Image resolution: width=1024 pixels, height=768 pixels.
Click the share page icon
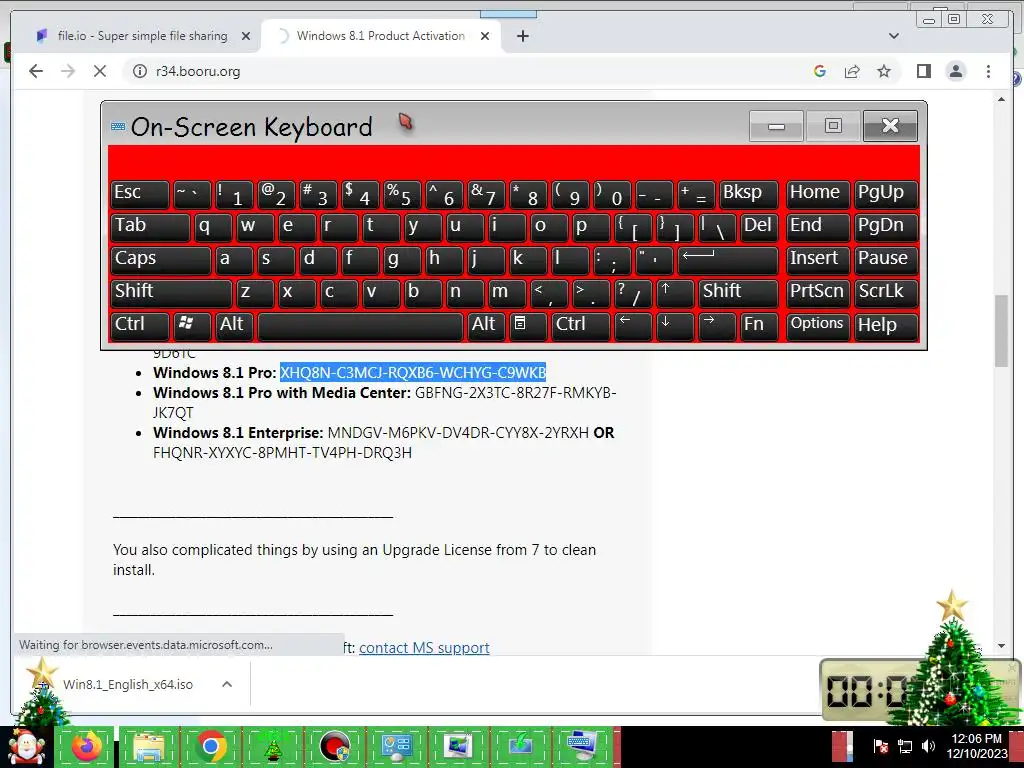tap(852, 71)
